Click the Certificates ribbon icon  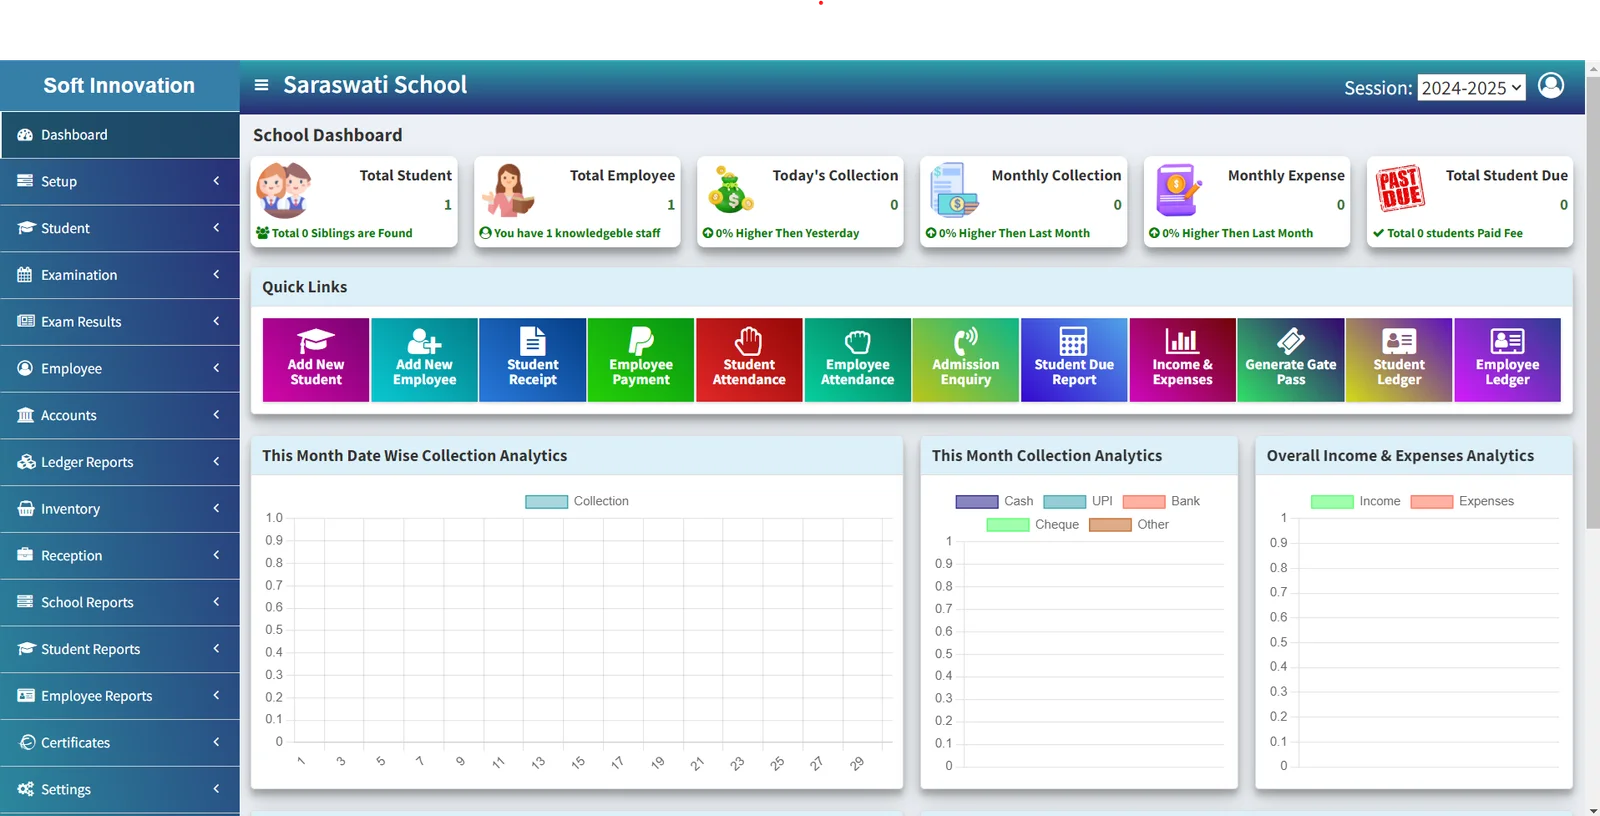[27, 742]
